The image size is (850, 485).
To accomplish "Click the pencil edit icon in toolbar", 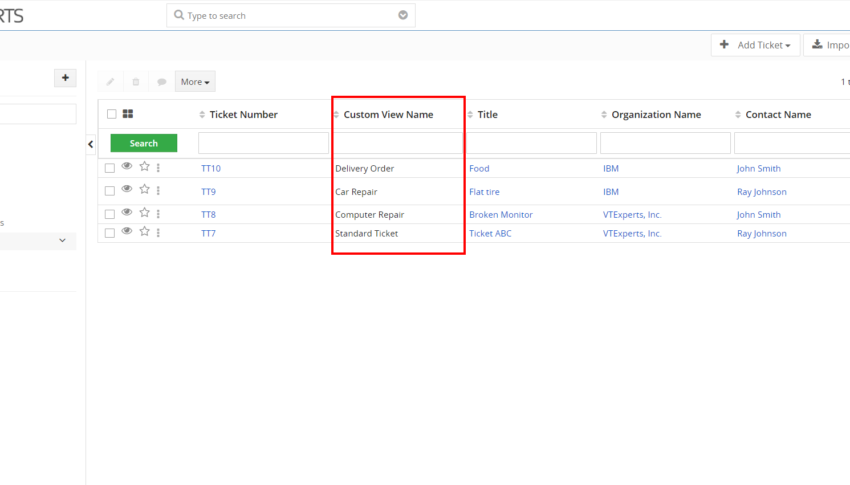I will pyautogui.click(x=110, y=82).
